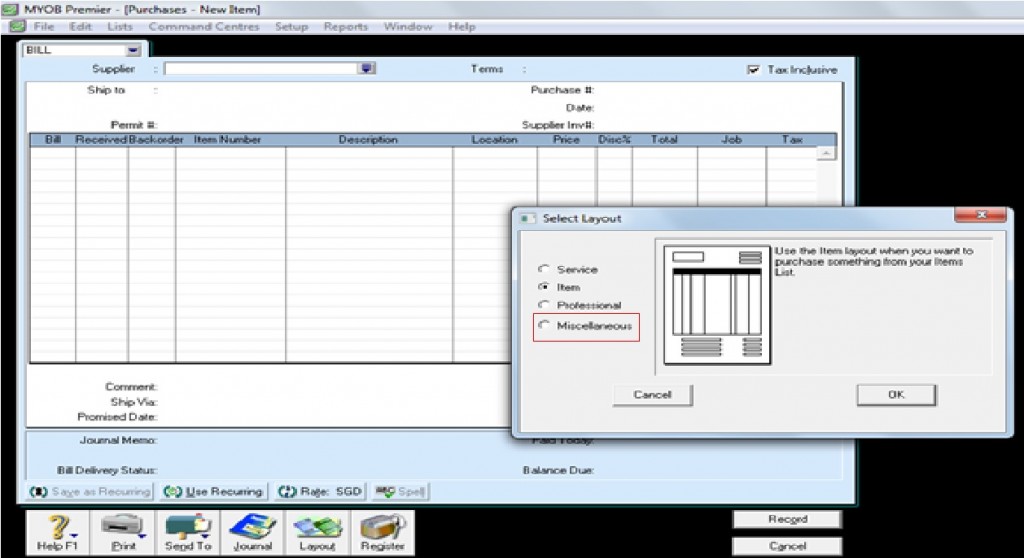Click the Job column header
1024x558 pixels.
[731, 139]
